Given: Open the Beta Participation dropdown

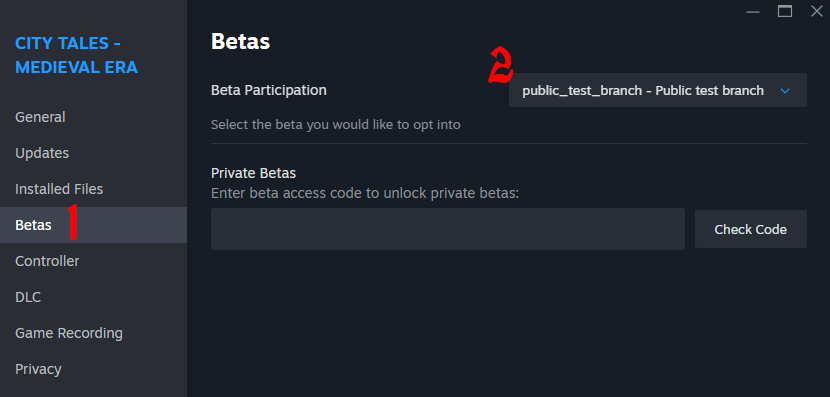Looking at the screenshot, I should coord(658,91).
